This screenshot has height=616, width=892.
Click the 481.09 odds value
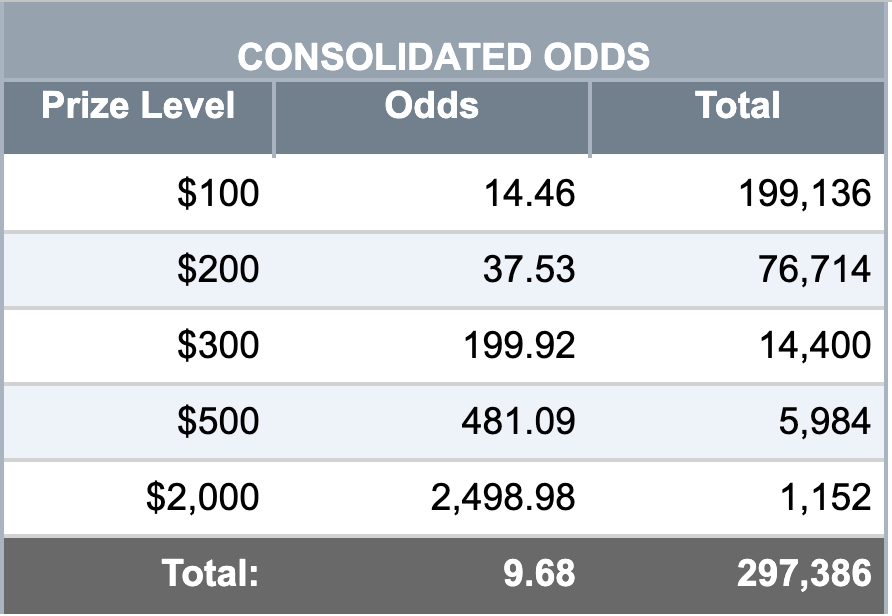click(518, 421)
